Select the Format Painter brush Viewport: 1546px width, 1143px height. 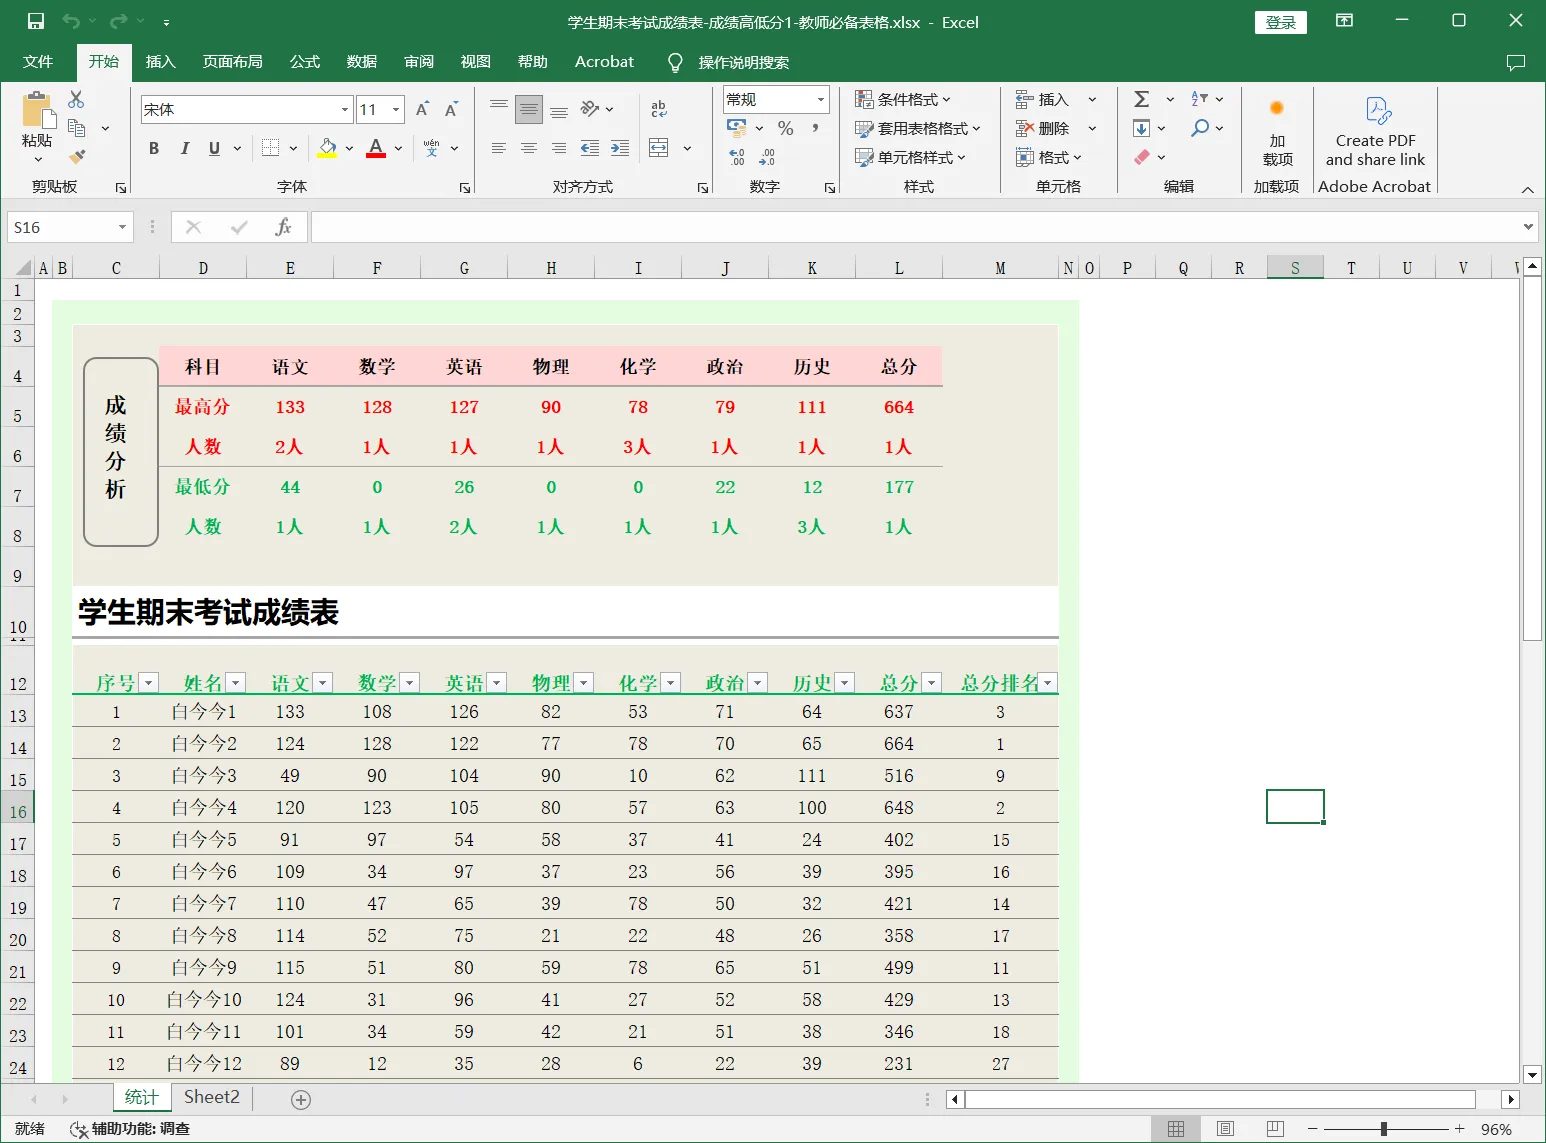coord(76,156)
